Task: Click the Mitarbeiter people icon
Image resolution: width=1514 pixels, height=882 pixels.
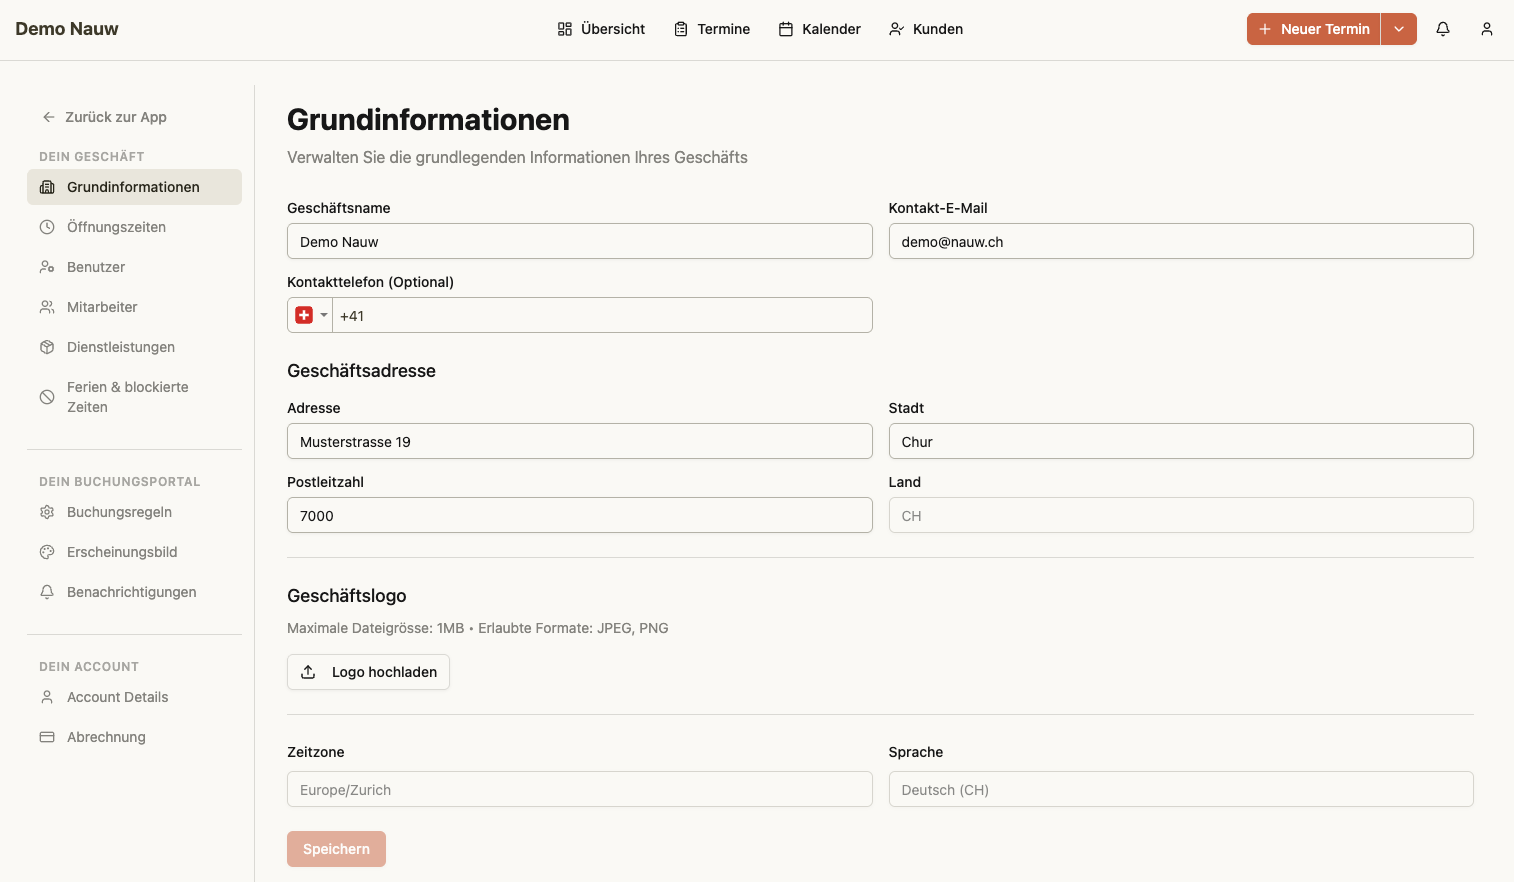Action: pos(47,307)
